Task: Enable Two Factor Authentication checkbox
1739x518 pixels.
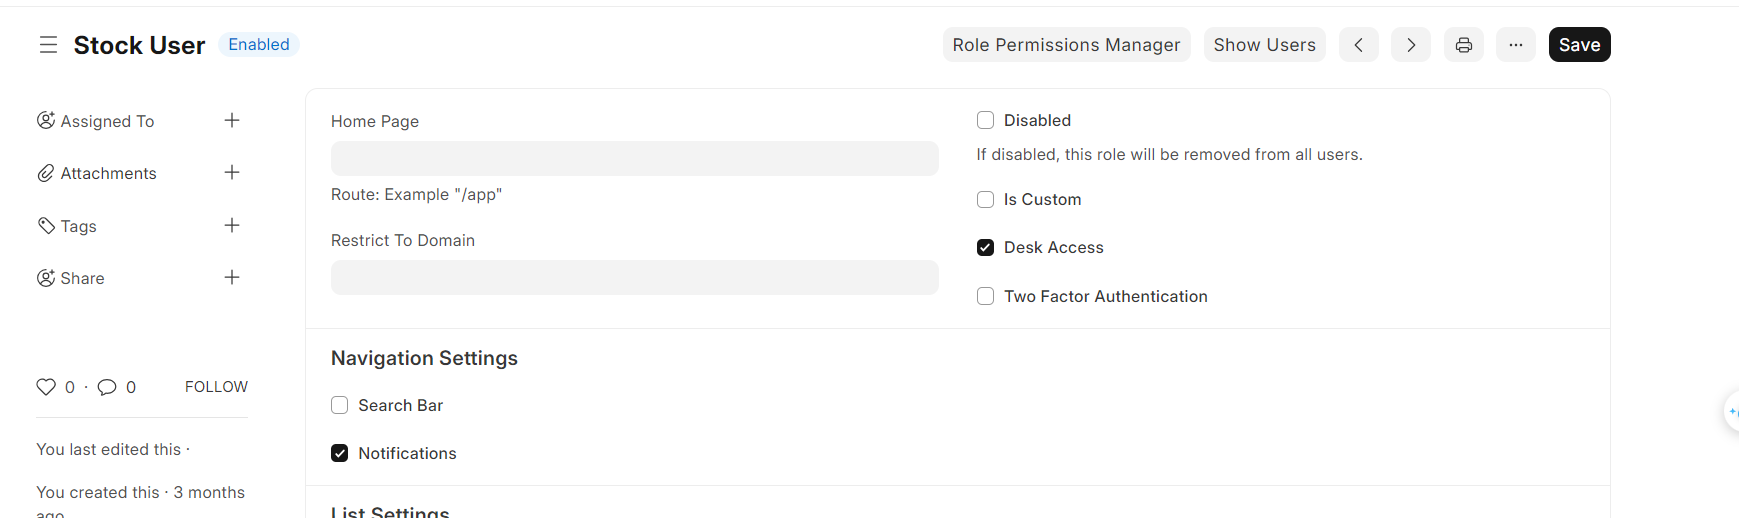Action: (985, 296)
